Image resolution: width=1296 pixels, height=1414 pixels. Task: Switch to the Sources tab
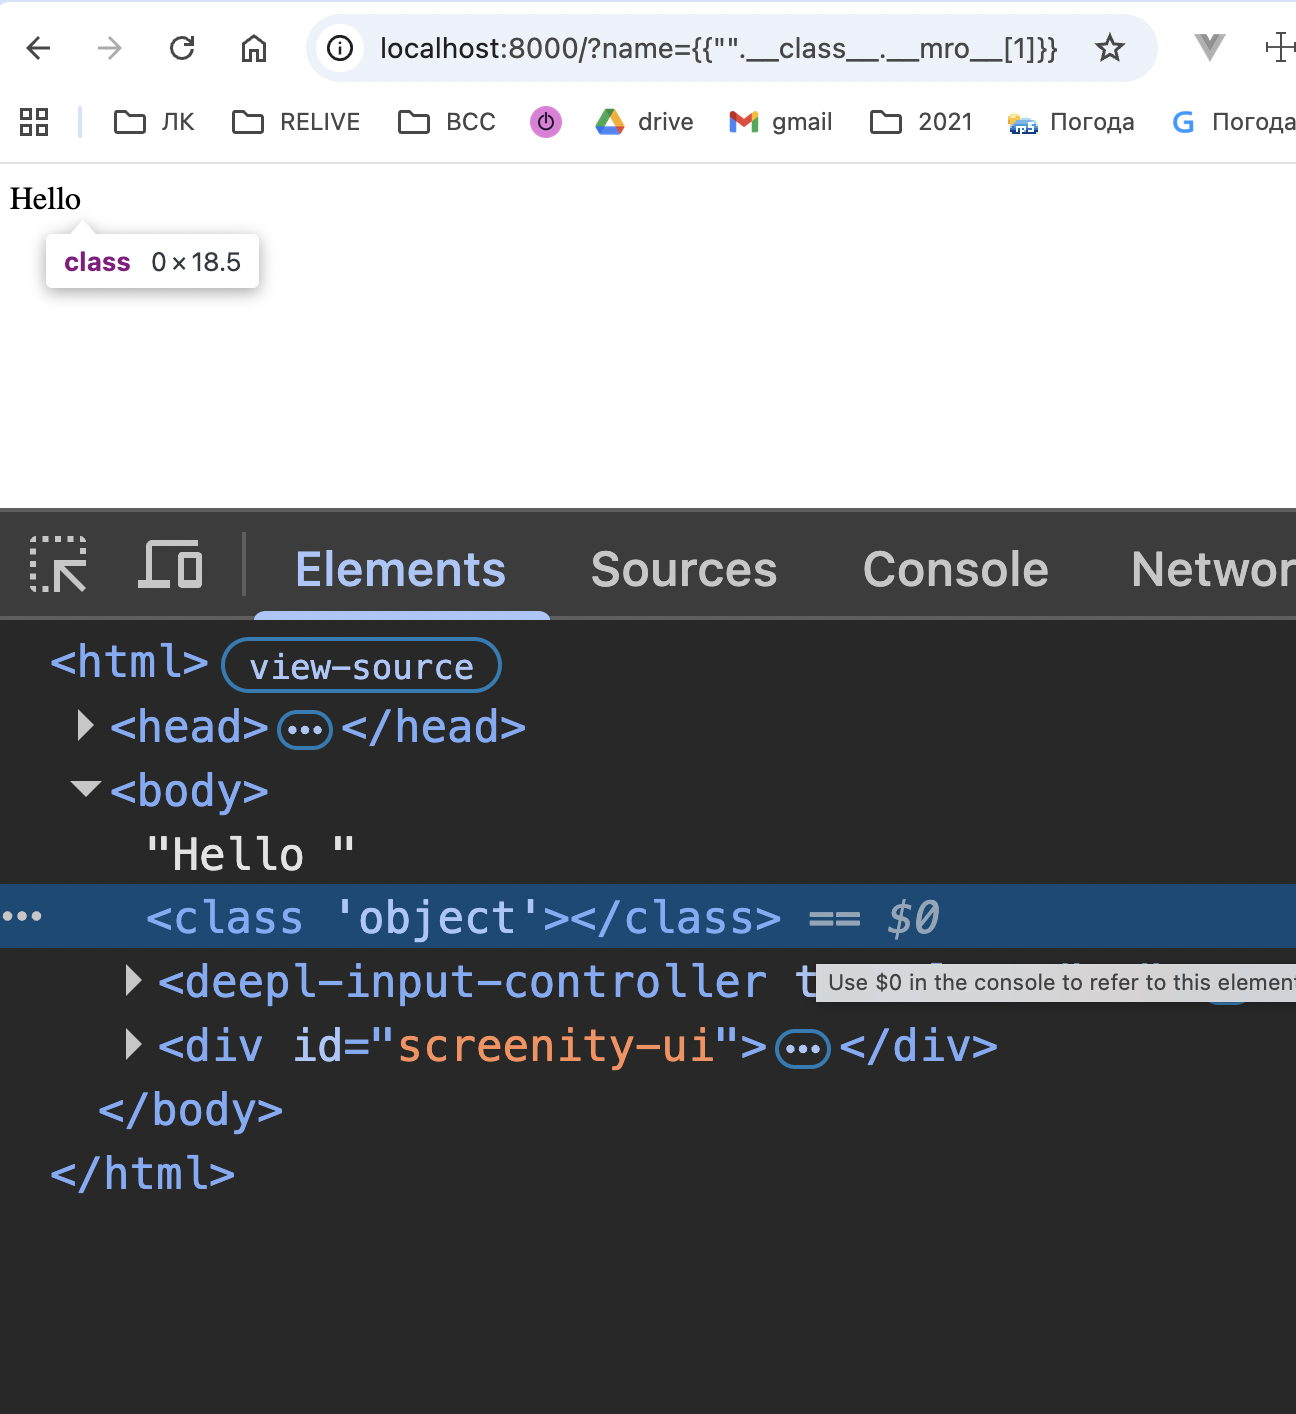(684, 569)
